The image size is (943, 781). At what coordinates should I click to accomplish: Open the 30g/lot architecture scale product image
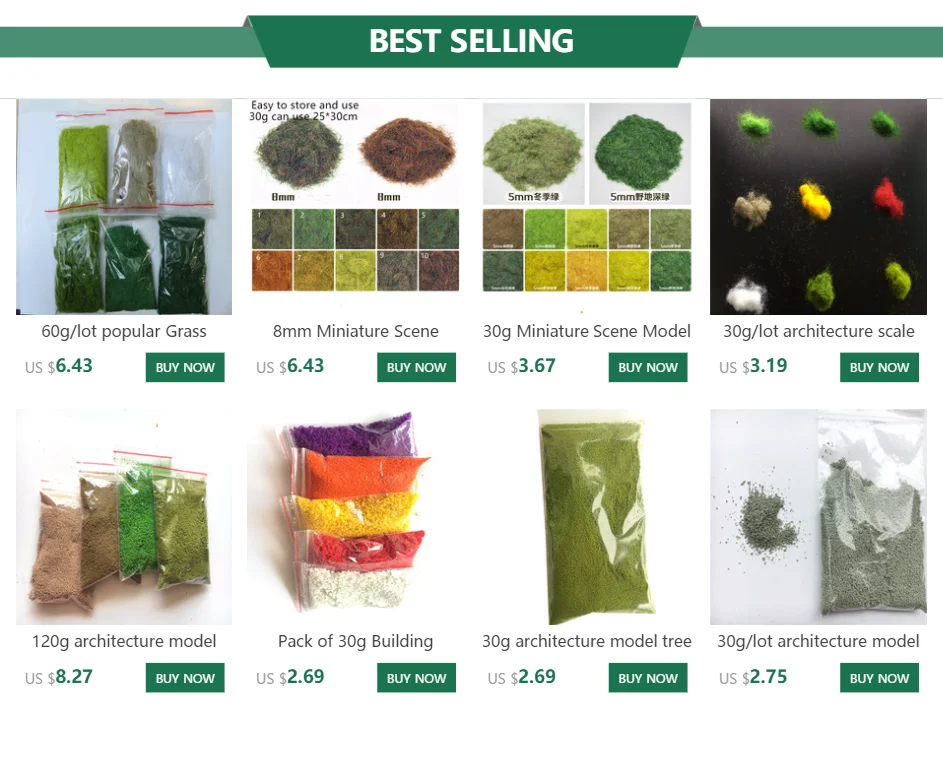819,207
